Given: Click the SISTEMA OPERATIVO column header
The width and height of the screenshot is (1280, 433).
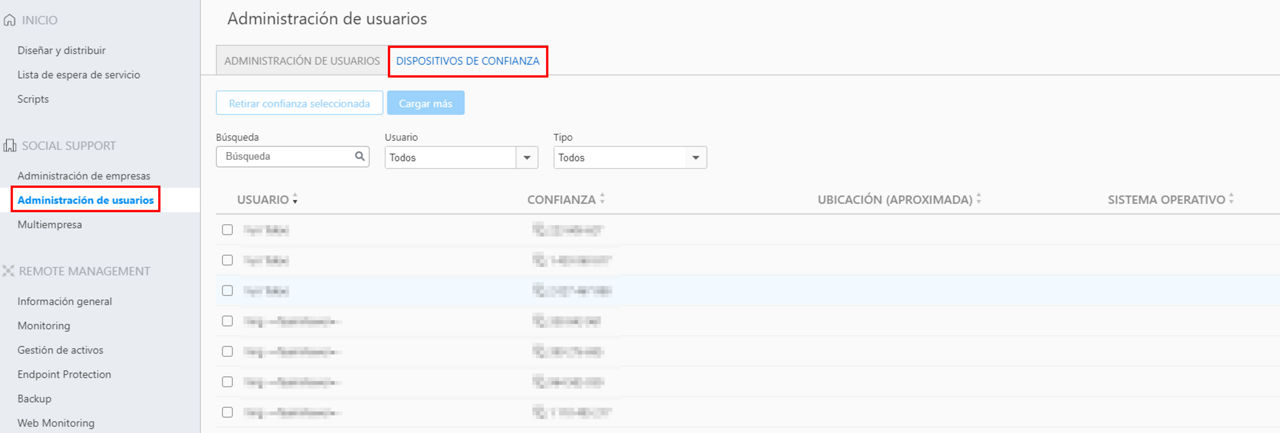Looking at the screenshot, I should coord(1166,200).
